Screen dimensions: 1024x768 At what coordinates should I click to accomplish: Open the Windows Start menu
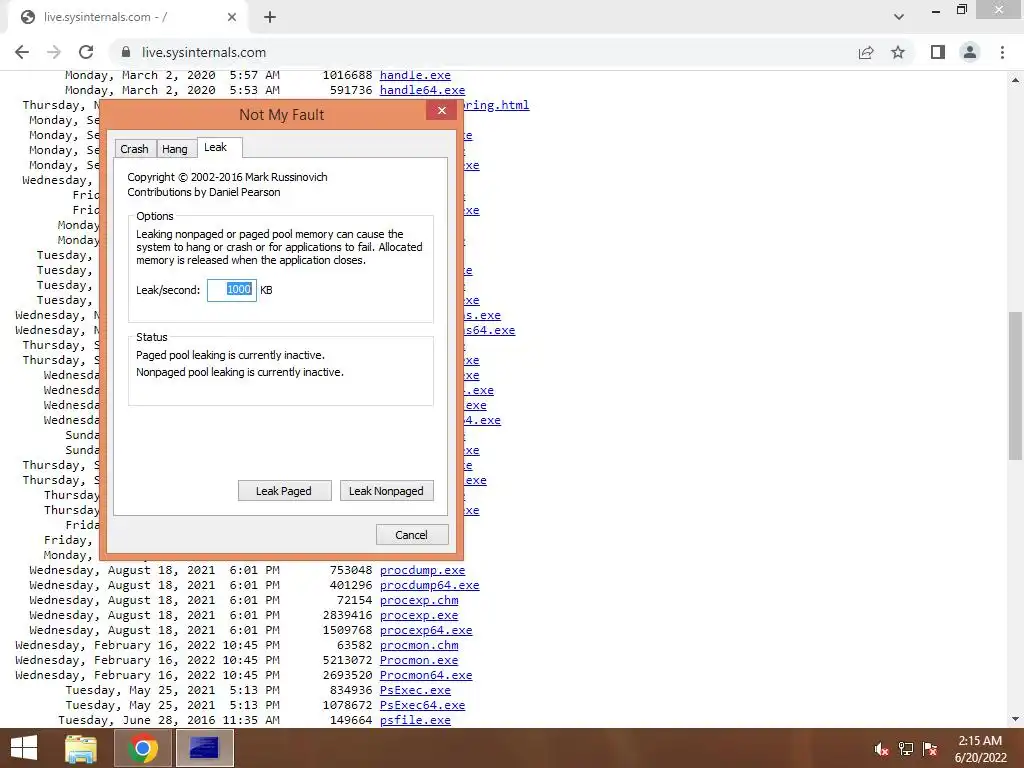tap(24, 748)
